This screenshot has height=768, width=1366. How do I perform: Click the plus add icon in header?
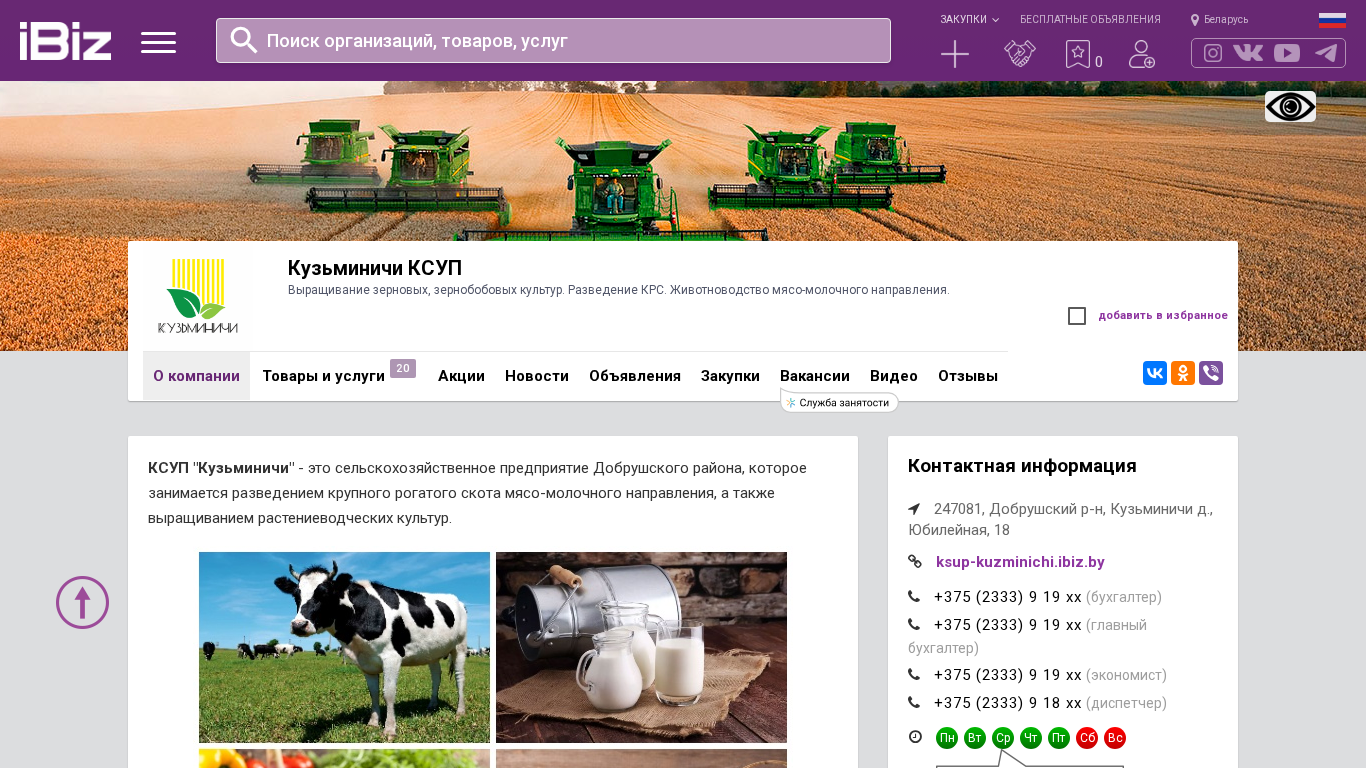tap(955, 54)
